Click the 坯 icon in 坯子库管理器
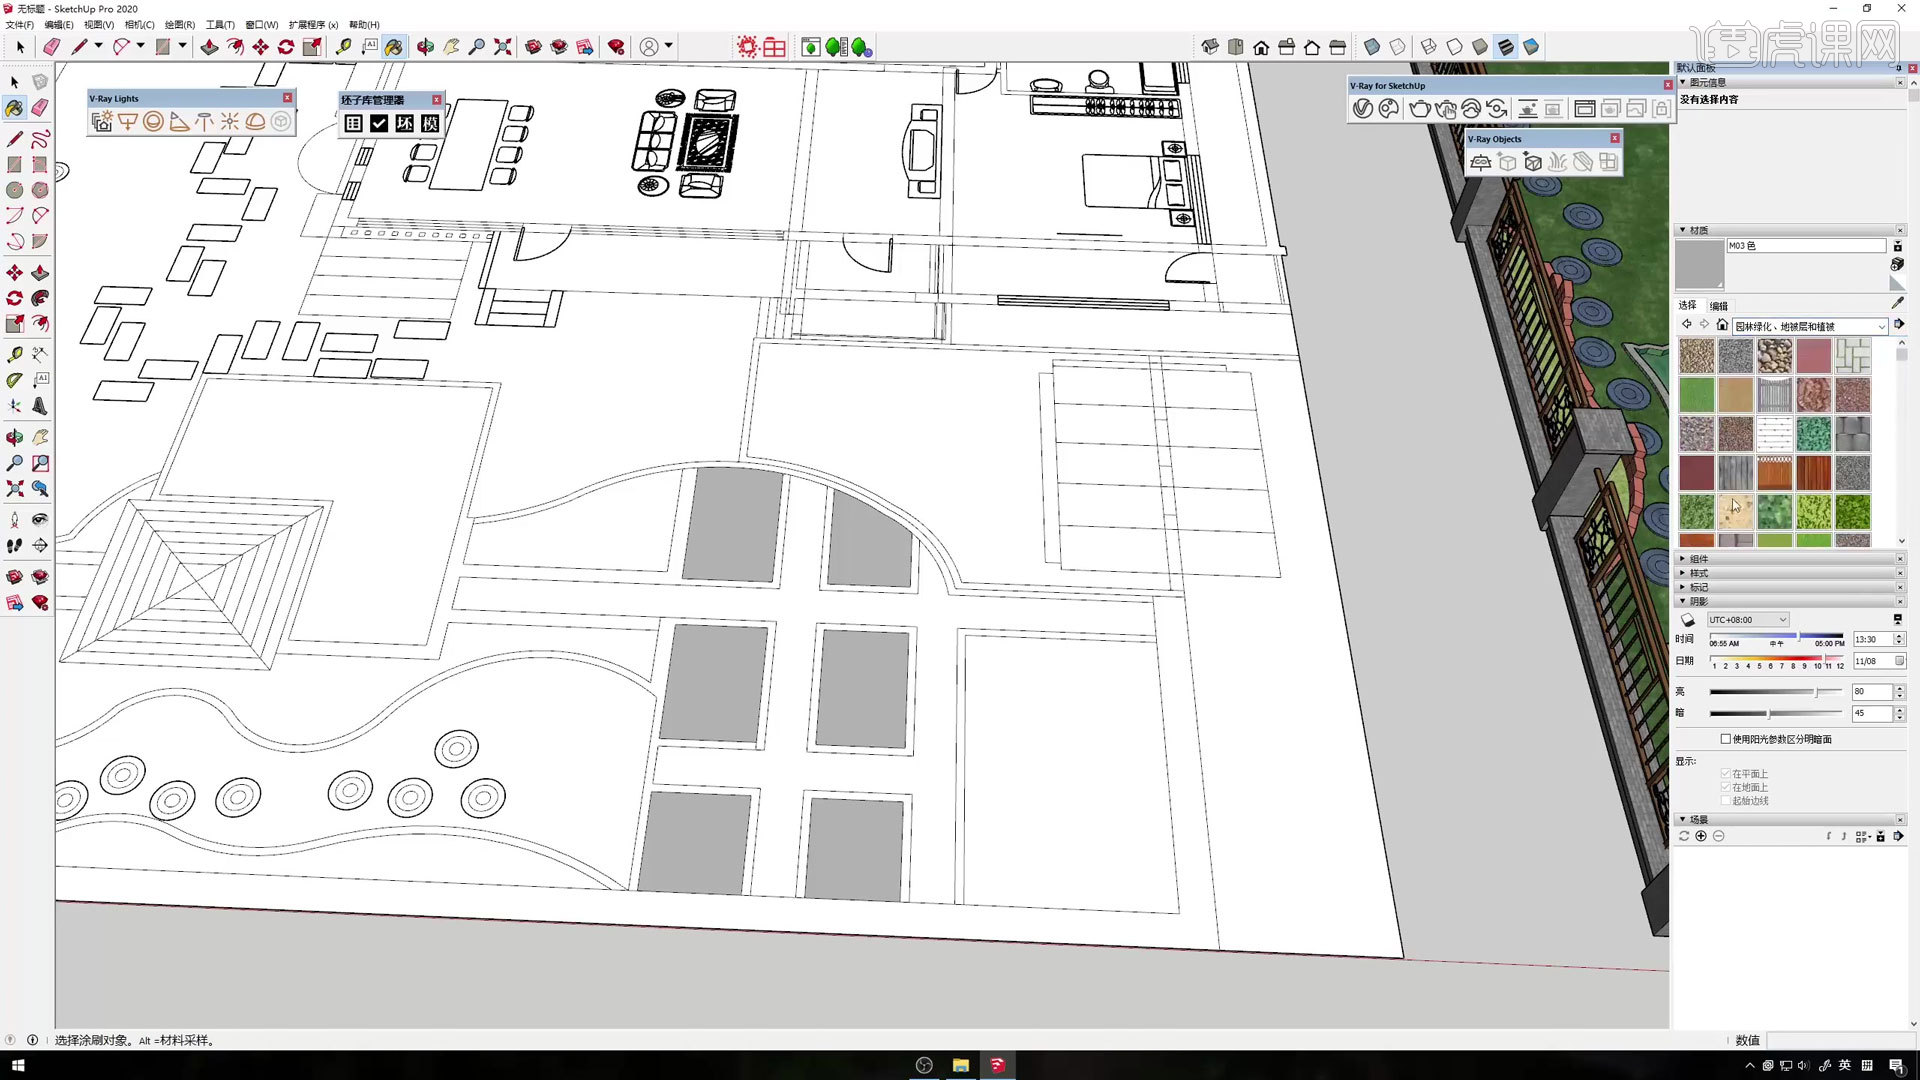Viewport: 1920px width, 1080px height. click(x=404, y=123)
